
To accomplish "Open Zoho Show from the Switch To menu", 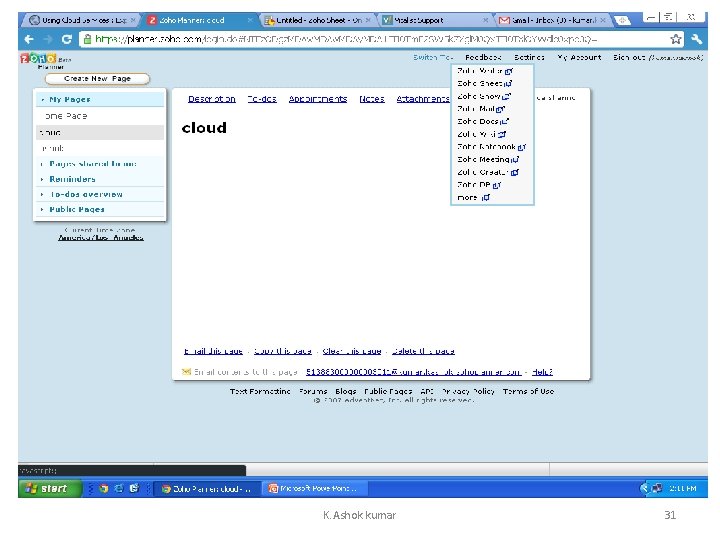I will click(x=484, y=96).
